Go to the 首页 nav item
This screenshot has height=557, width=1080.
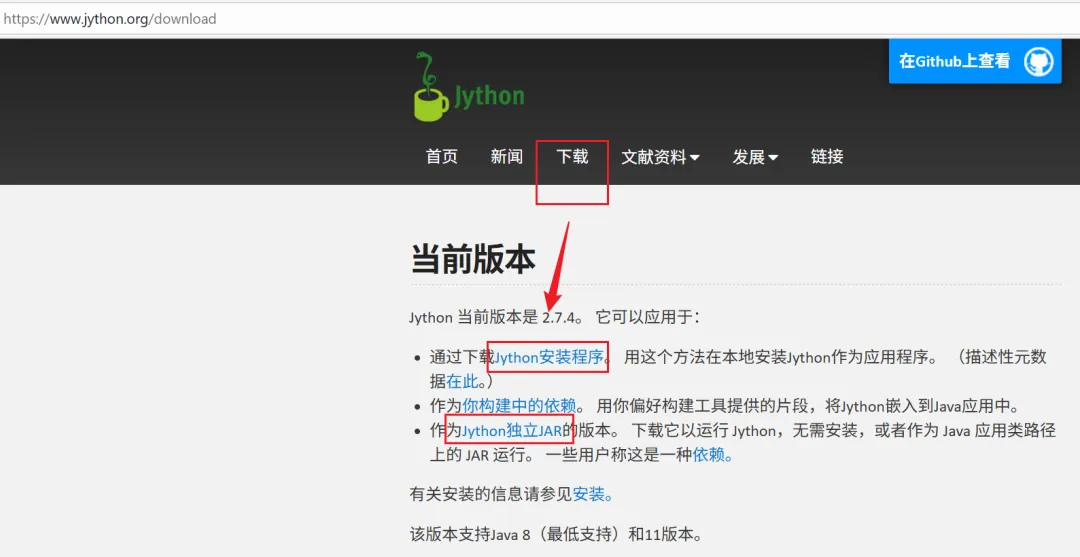442,157
